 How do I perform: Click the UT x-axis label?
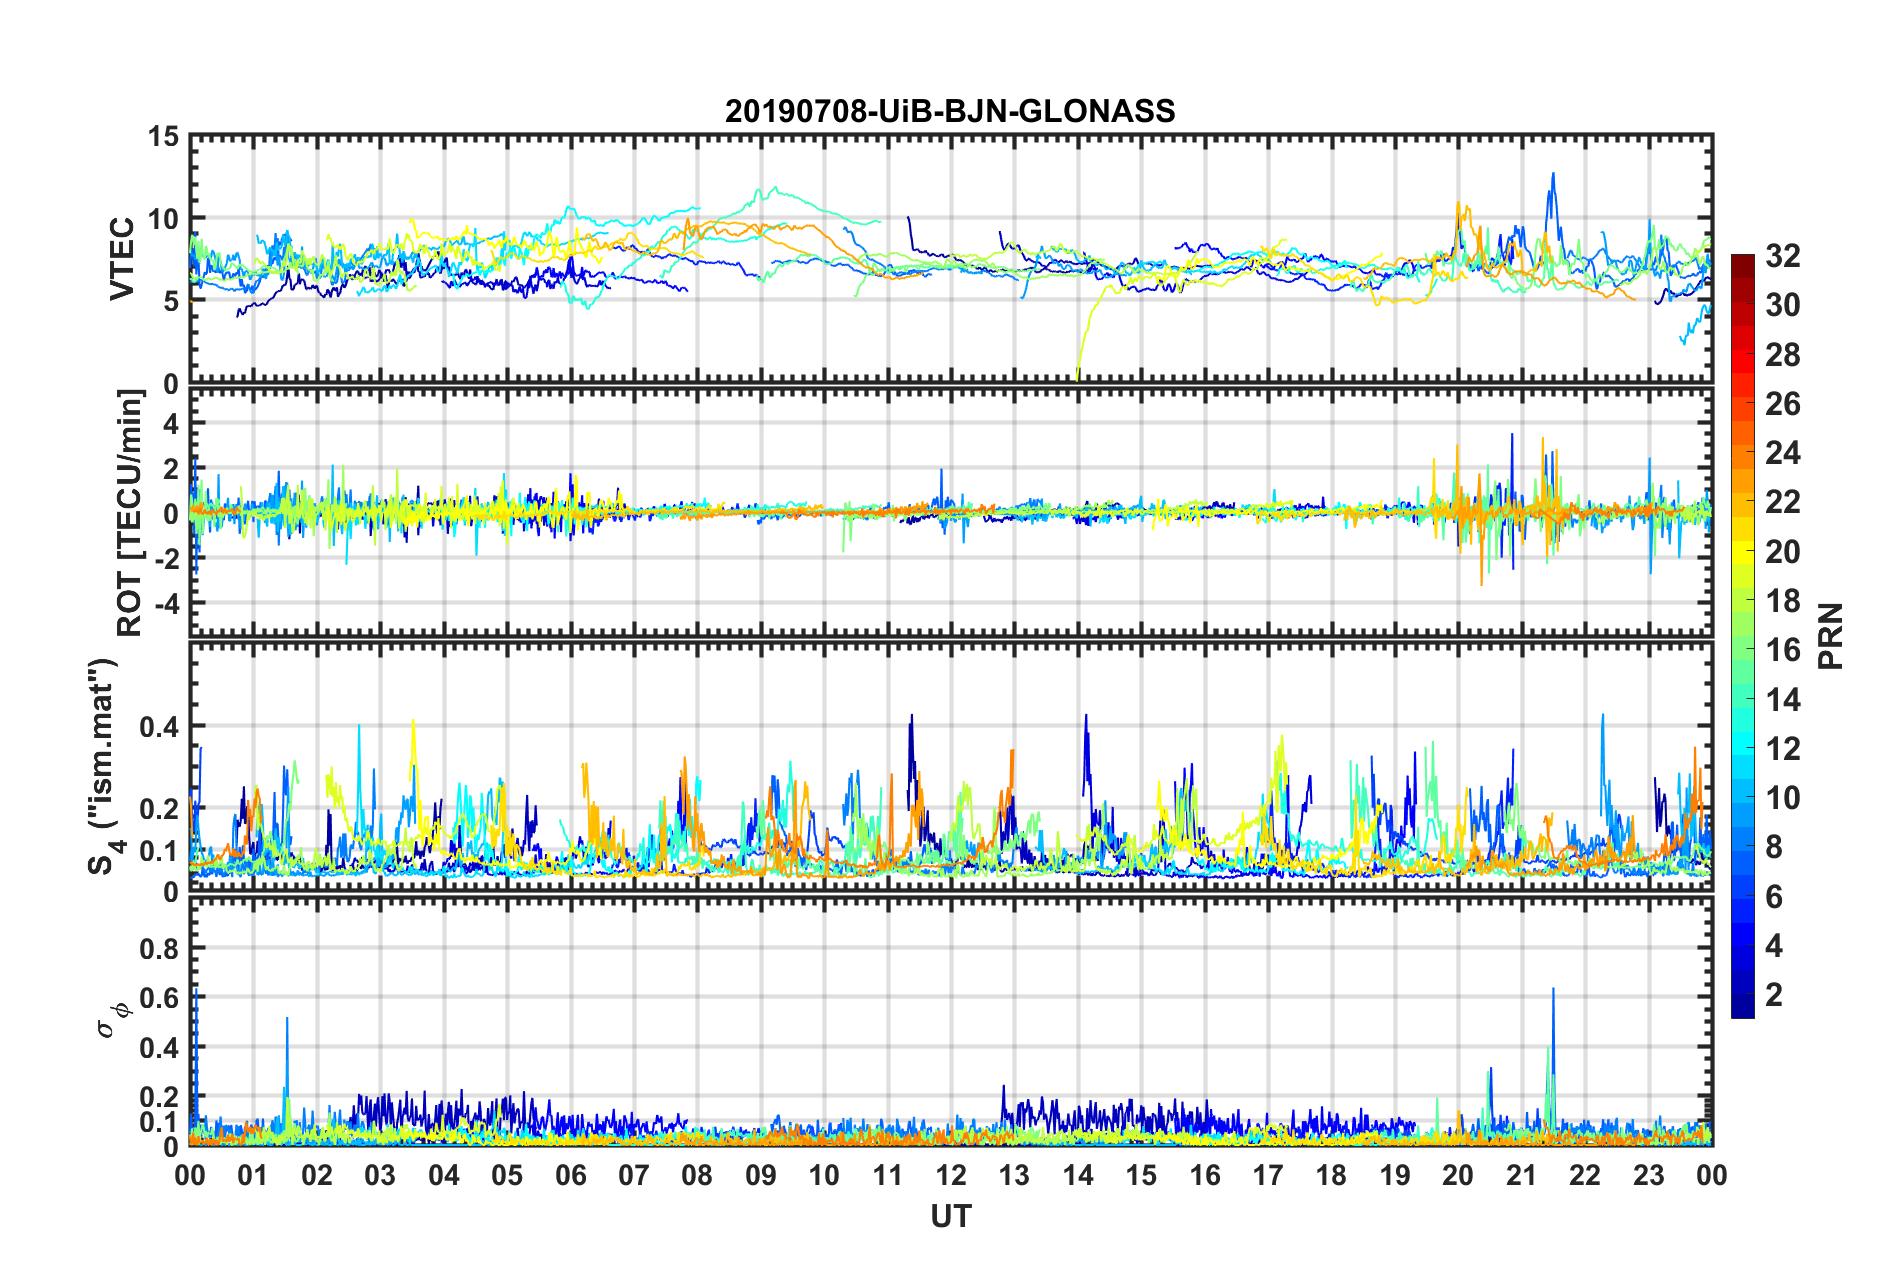point(951,1216)
